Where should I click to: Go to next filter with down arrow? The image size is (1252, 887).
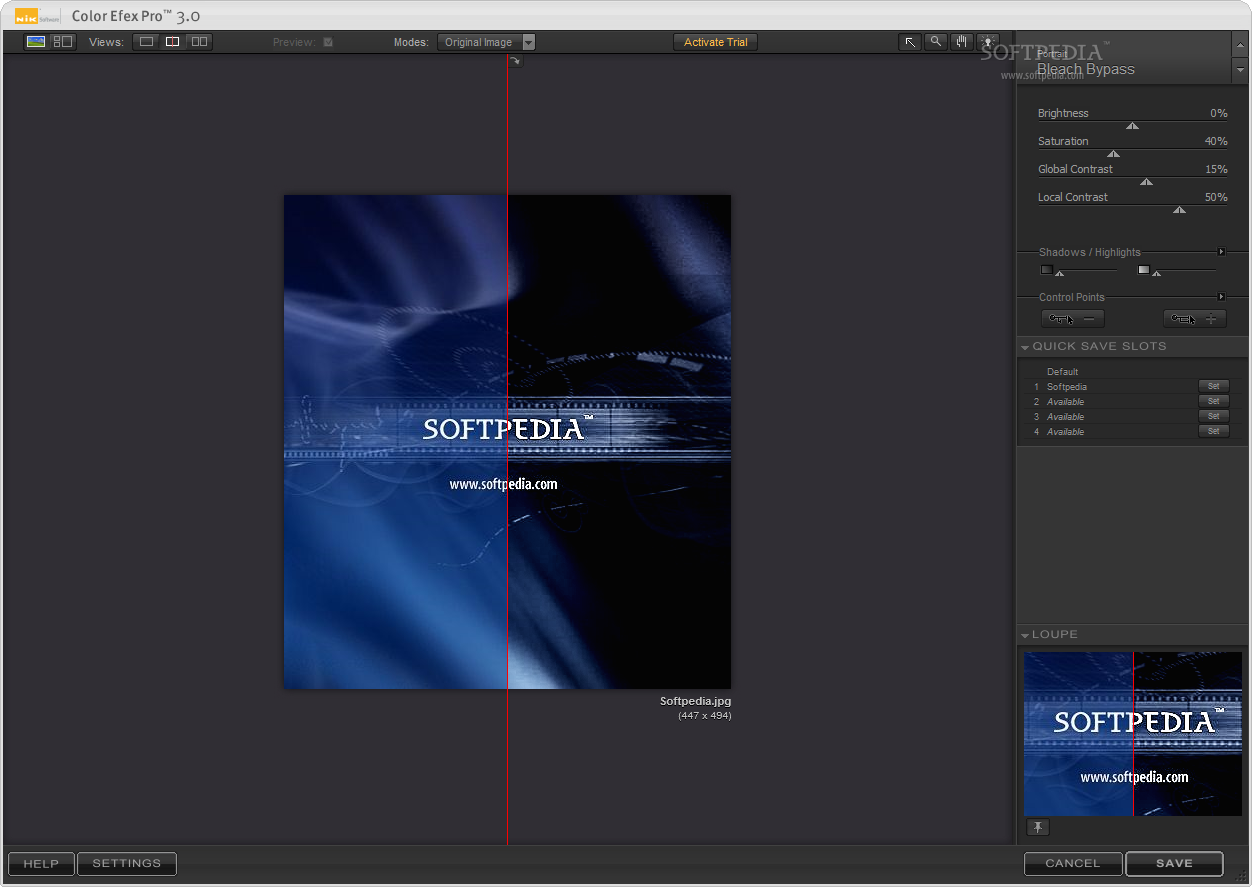[1240, 71]
